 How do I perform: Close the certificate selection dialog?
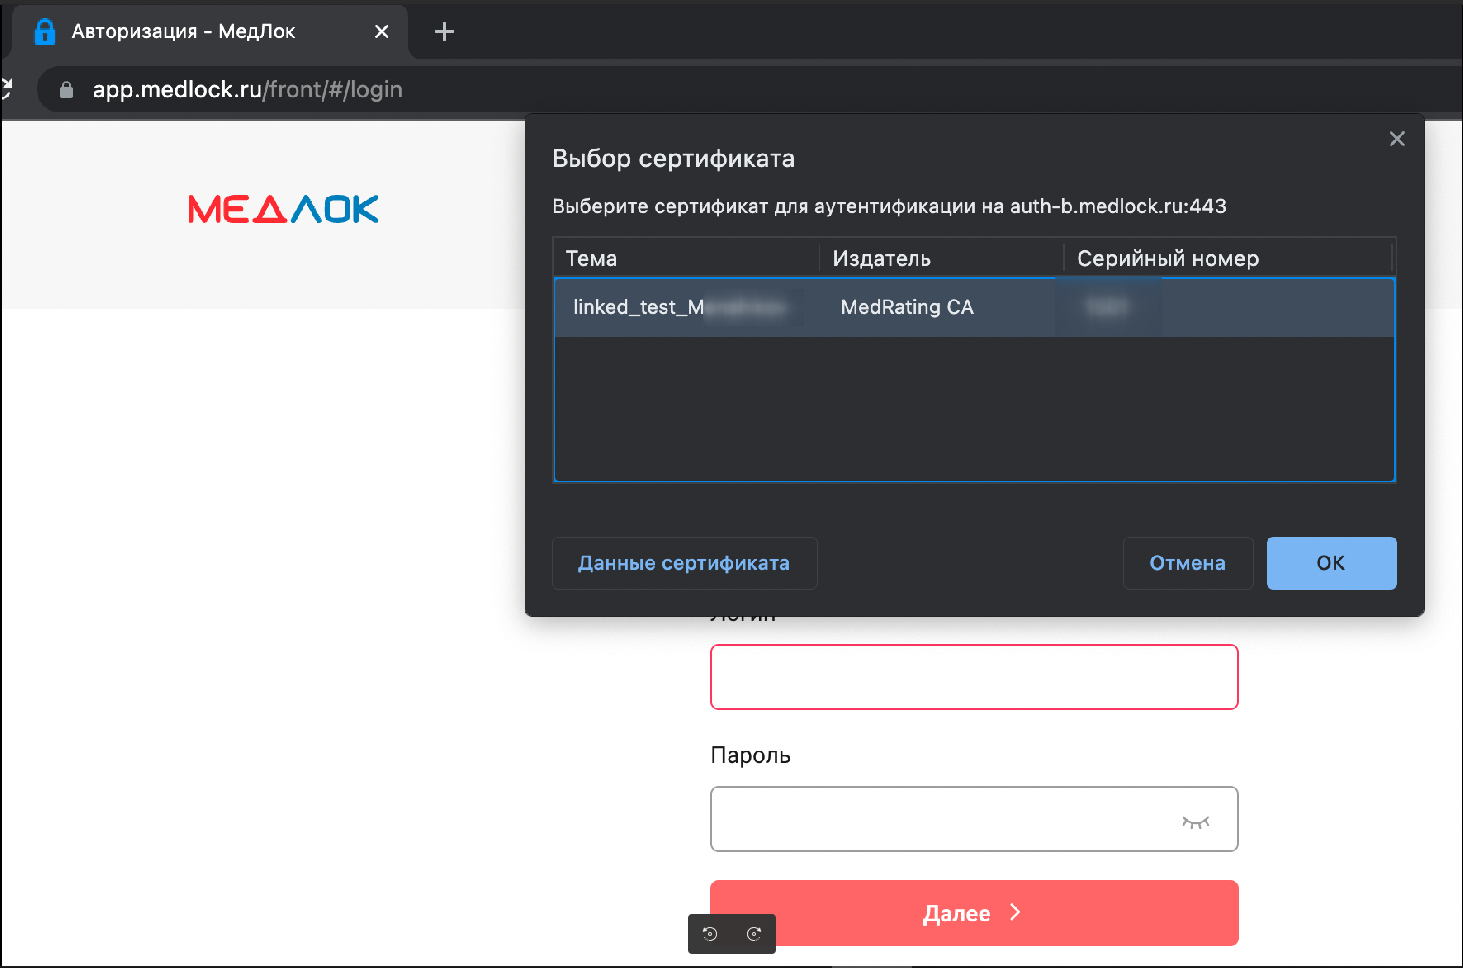(1397, 139)
